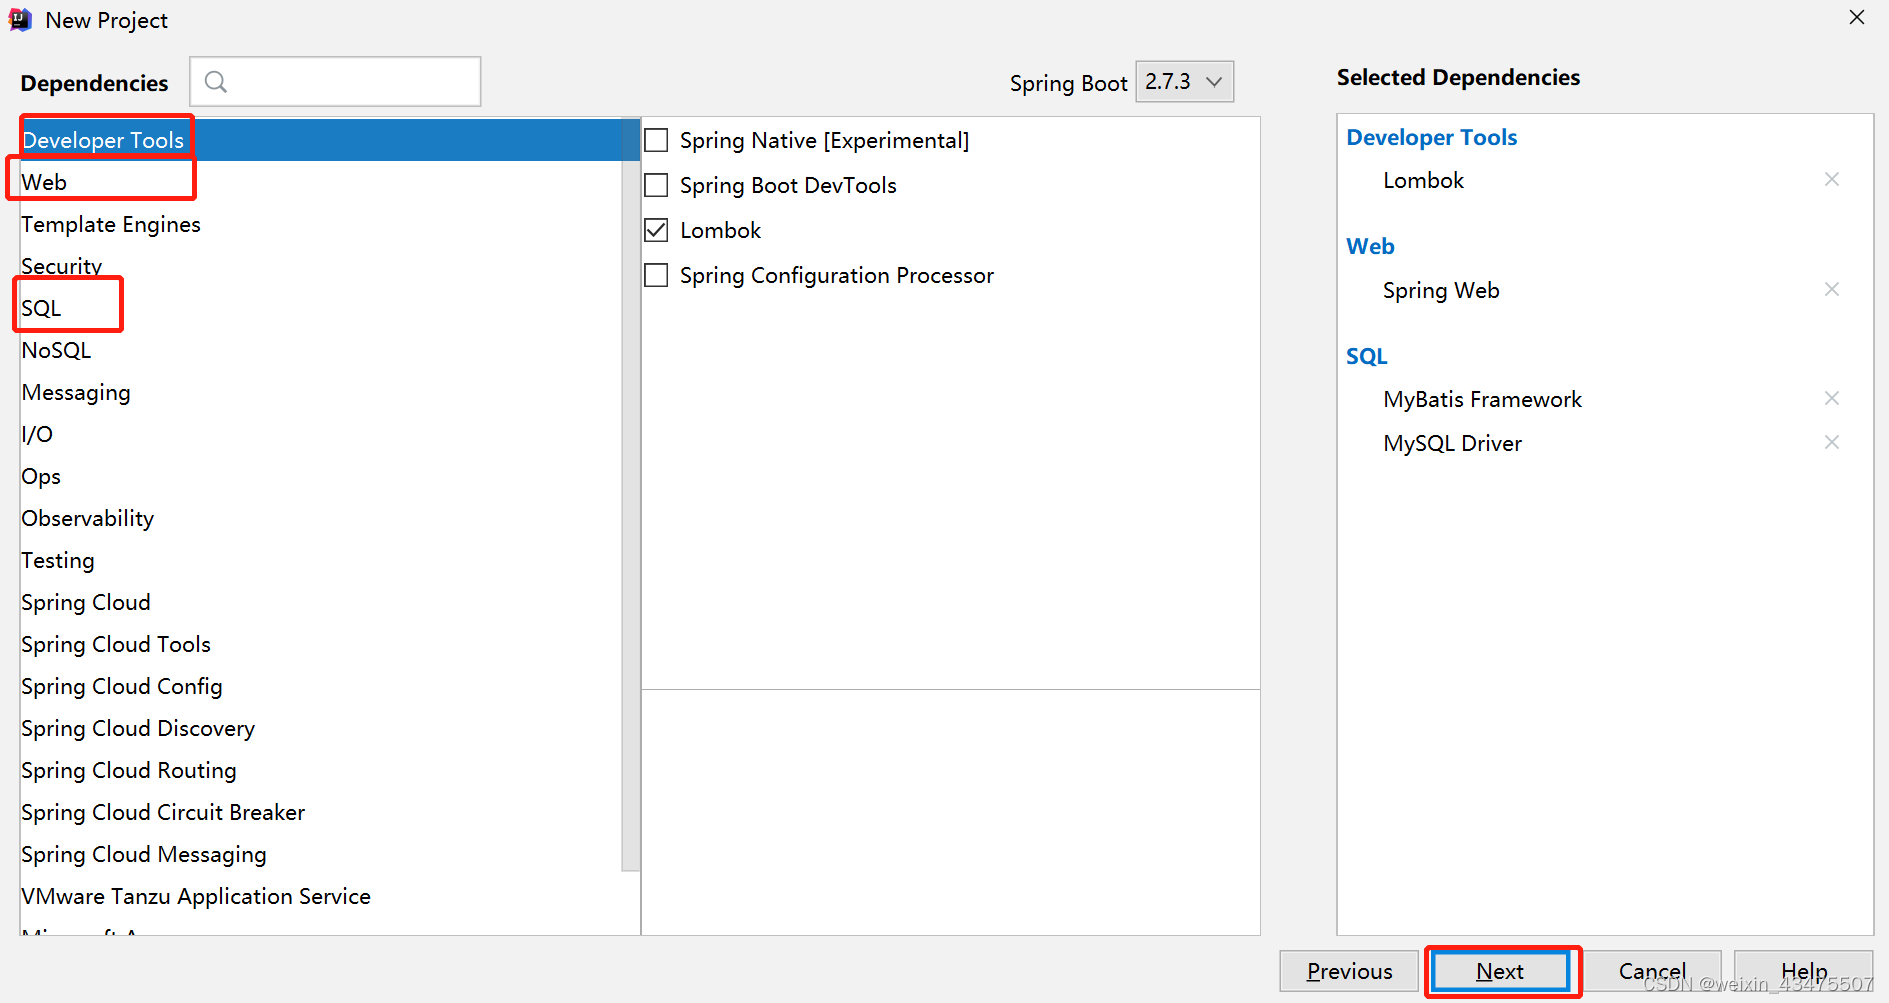Click the Web heading in Selected Dependencies
The height and width of the screenshot is (1003, 1889).
coord(1370,246)
